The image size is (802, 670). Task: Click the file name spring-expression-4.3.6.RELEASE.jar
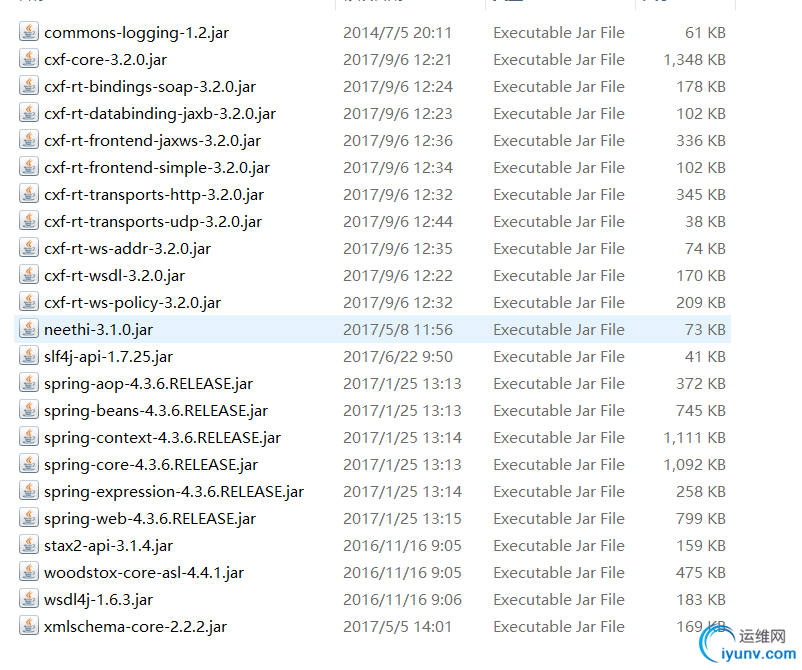tap(174, 493)
